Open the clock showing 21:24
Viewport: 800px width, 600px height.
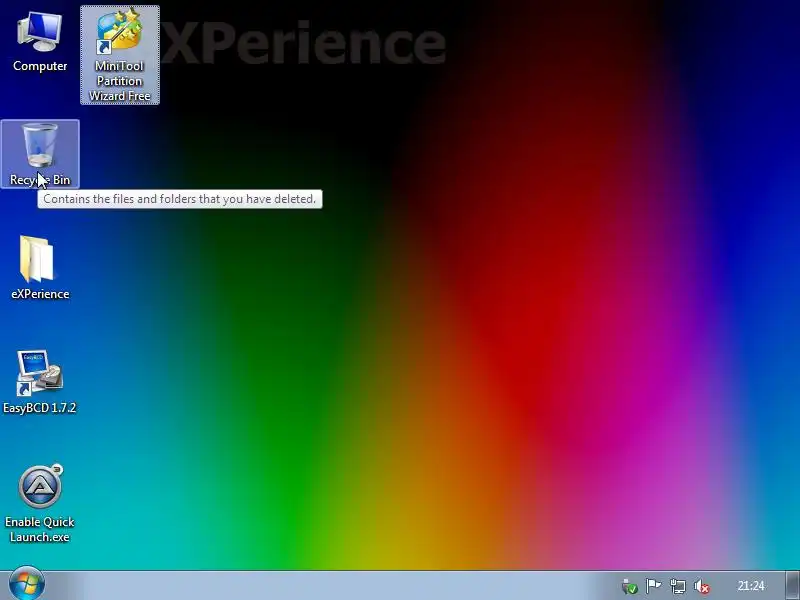(751, 586)
